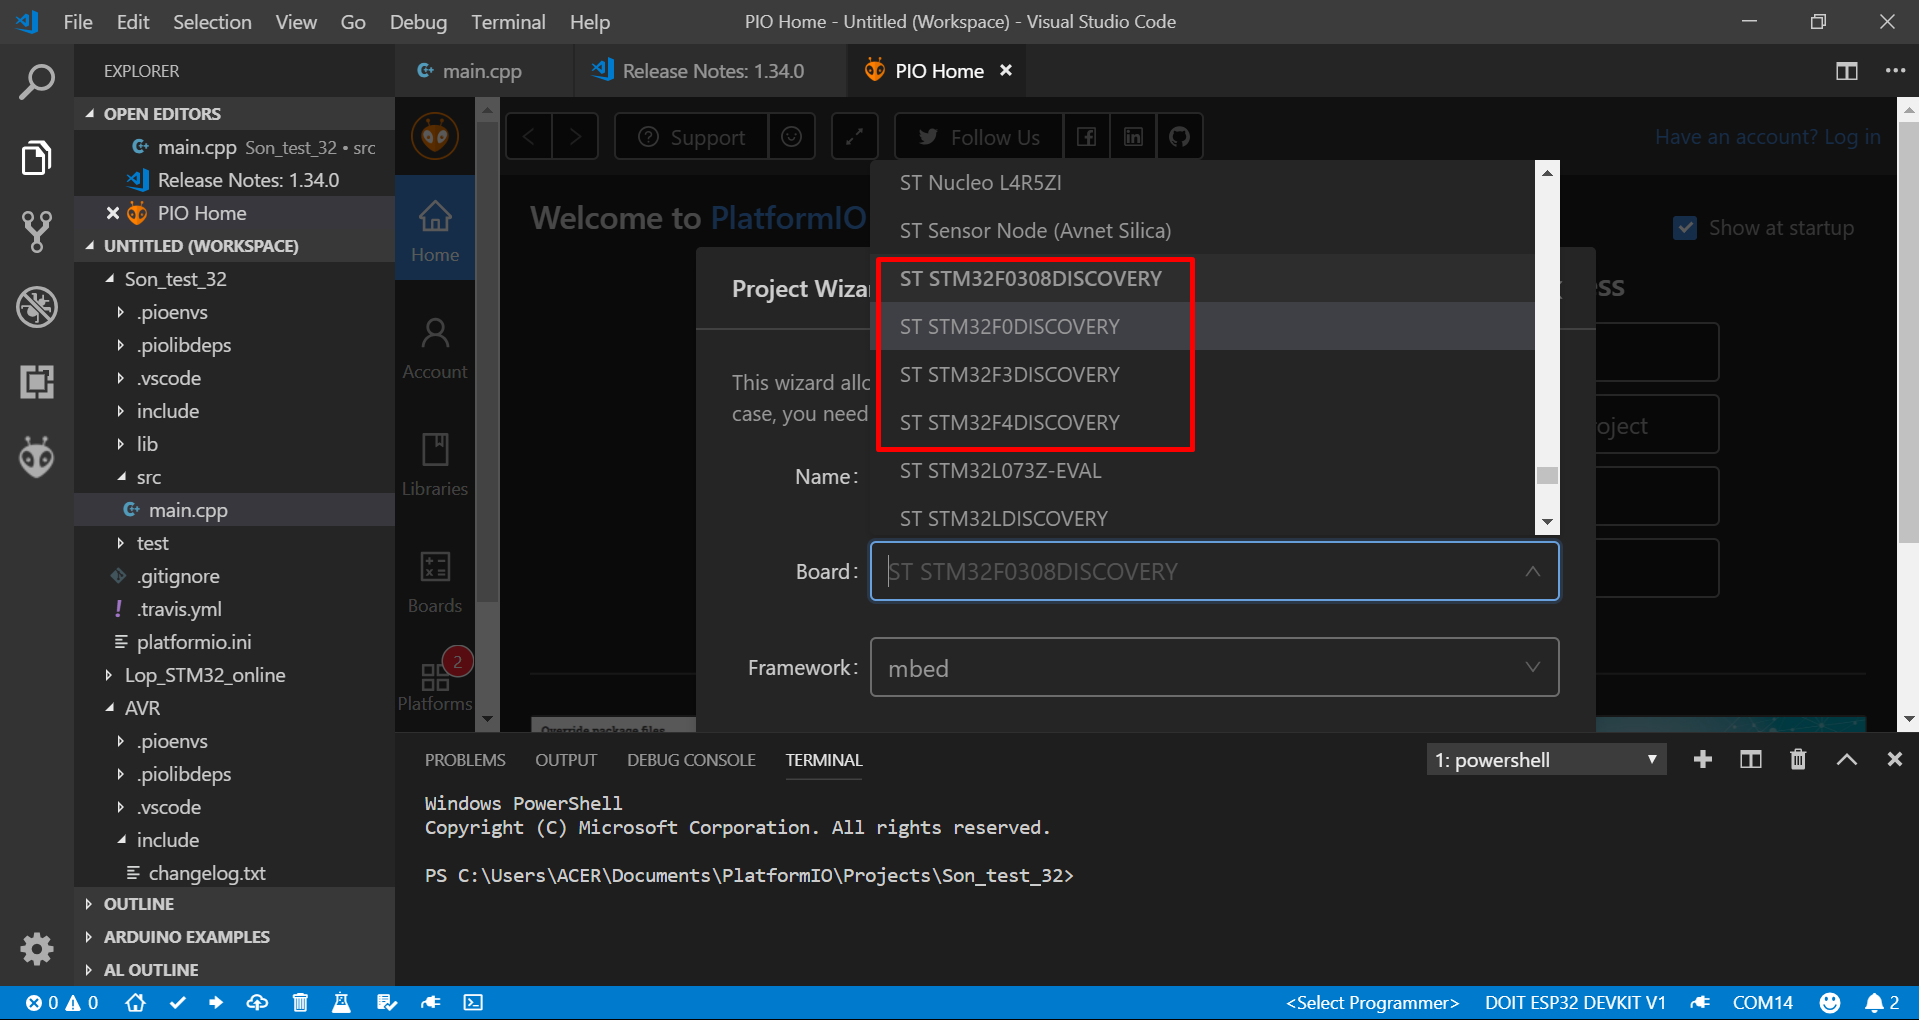The height and width of the screenshot is (1020, 1919).
Task: Split the editor with the layout icon
Action: 1846,71
